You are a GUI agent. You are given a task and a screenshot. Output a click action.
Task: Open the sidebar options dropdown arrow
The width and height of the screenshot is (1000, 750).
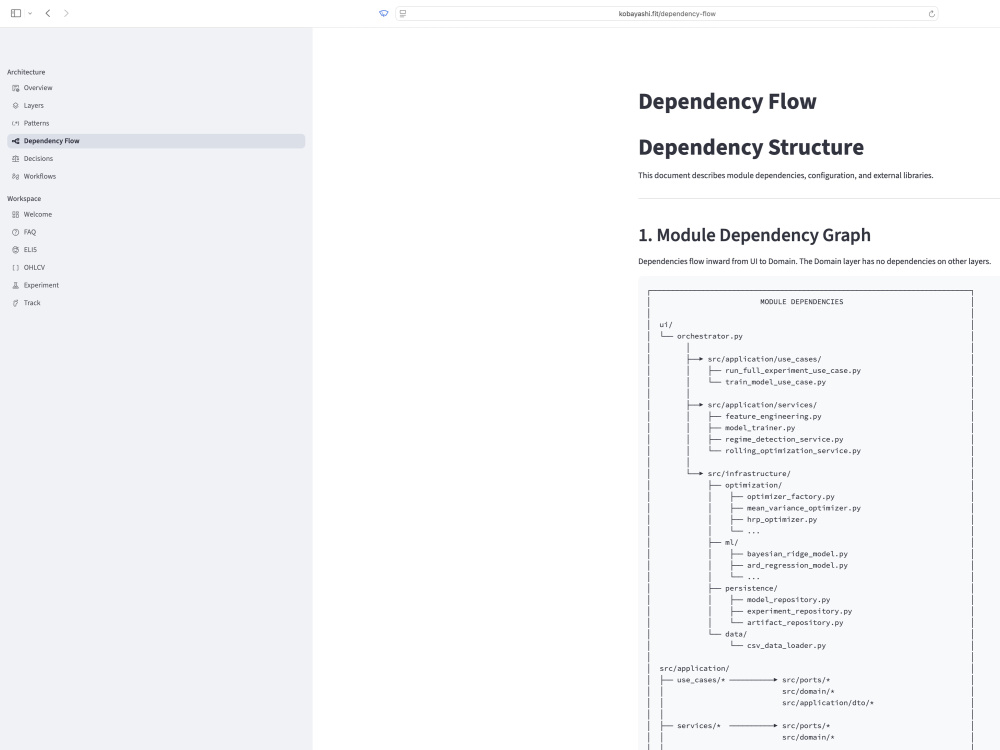point(30,13)
